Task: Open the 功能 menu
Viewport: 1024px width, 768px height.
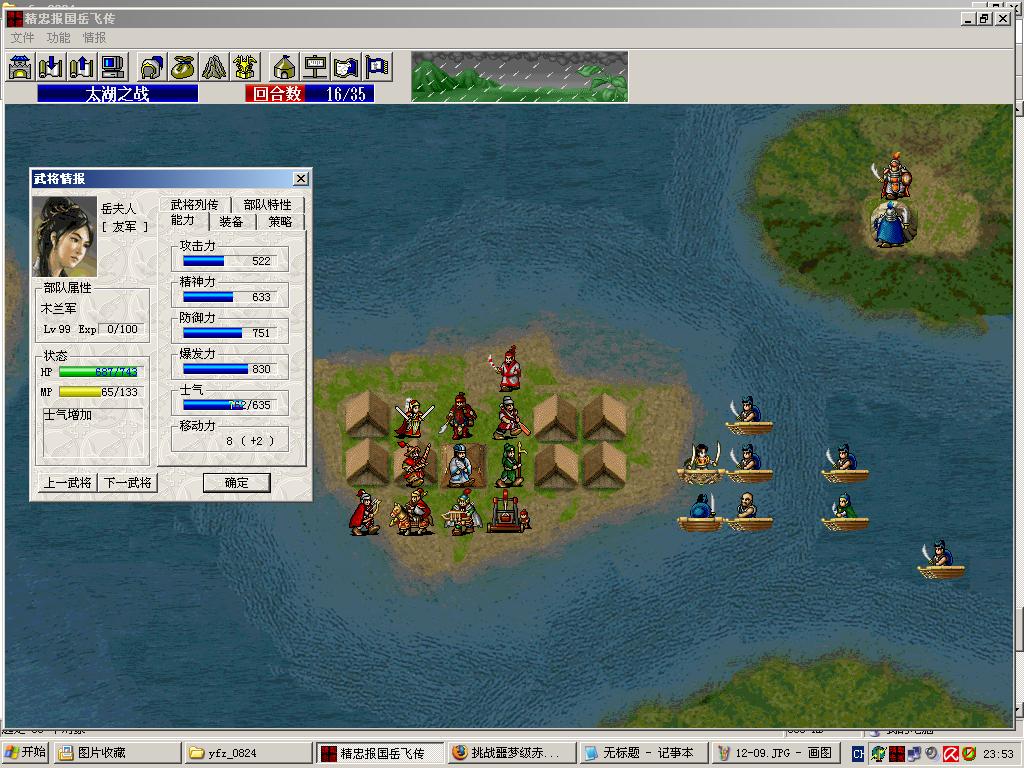Action: coord(58,38)
